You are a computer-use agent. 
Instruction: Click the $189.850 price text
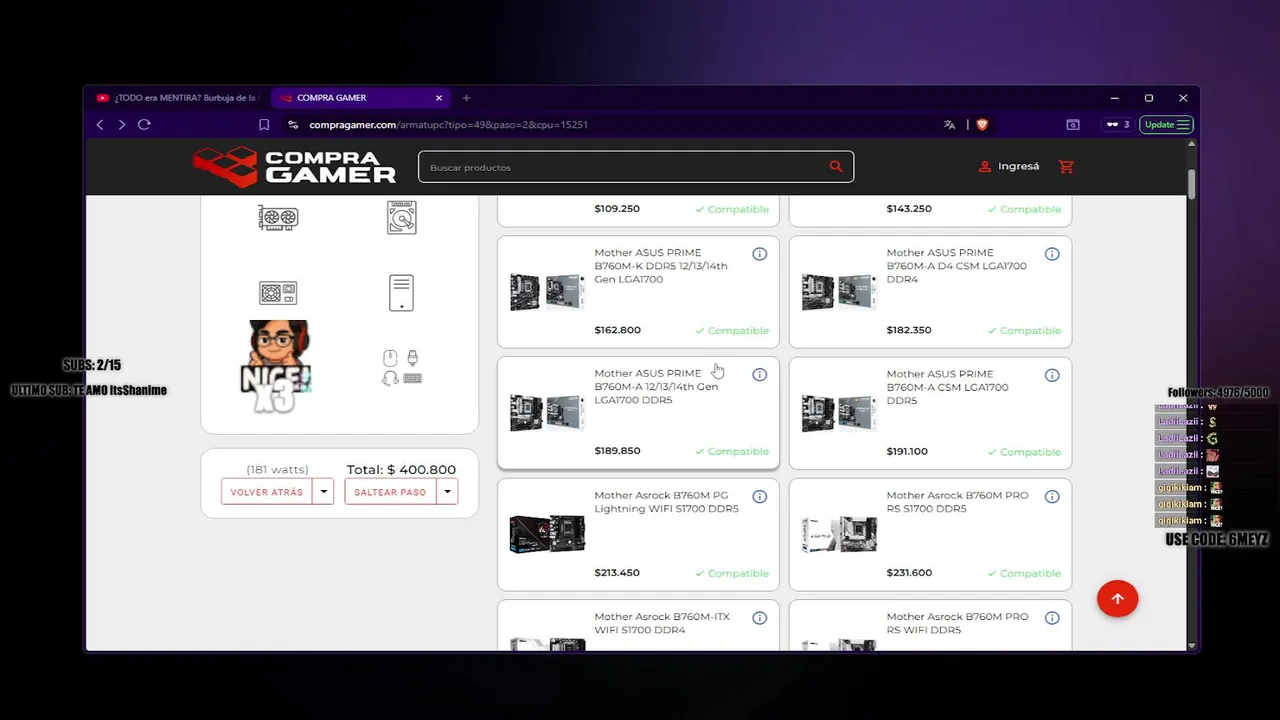click(617, 451)
